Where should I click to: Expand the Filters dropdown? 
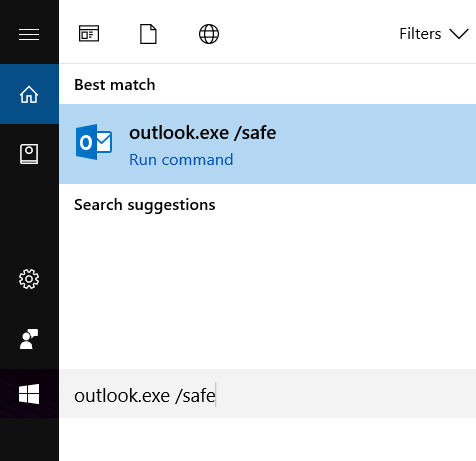point(434,34)
